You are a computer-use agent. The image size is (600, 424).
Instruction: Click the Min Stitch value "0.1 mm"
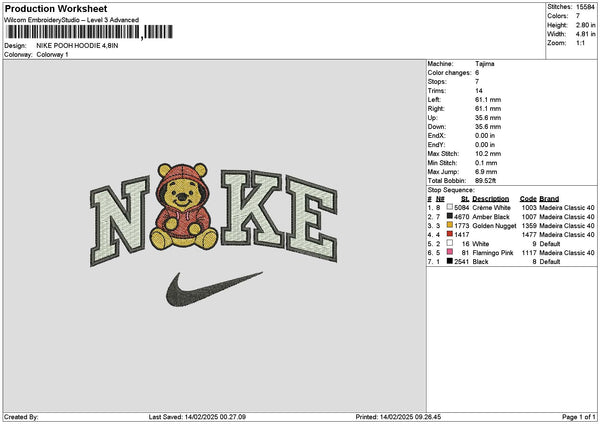coord(485,163)
